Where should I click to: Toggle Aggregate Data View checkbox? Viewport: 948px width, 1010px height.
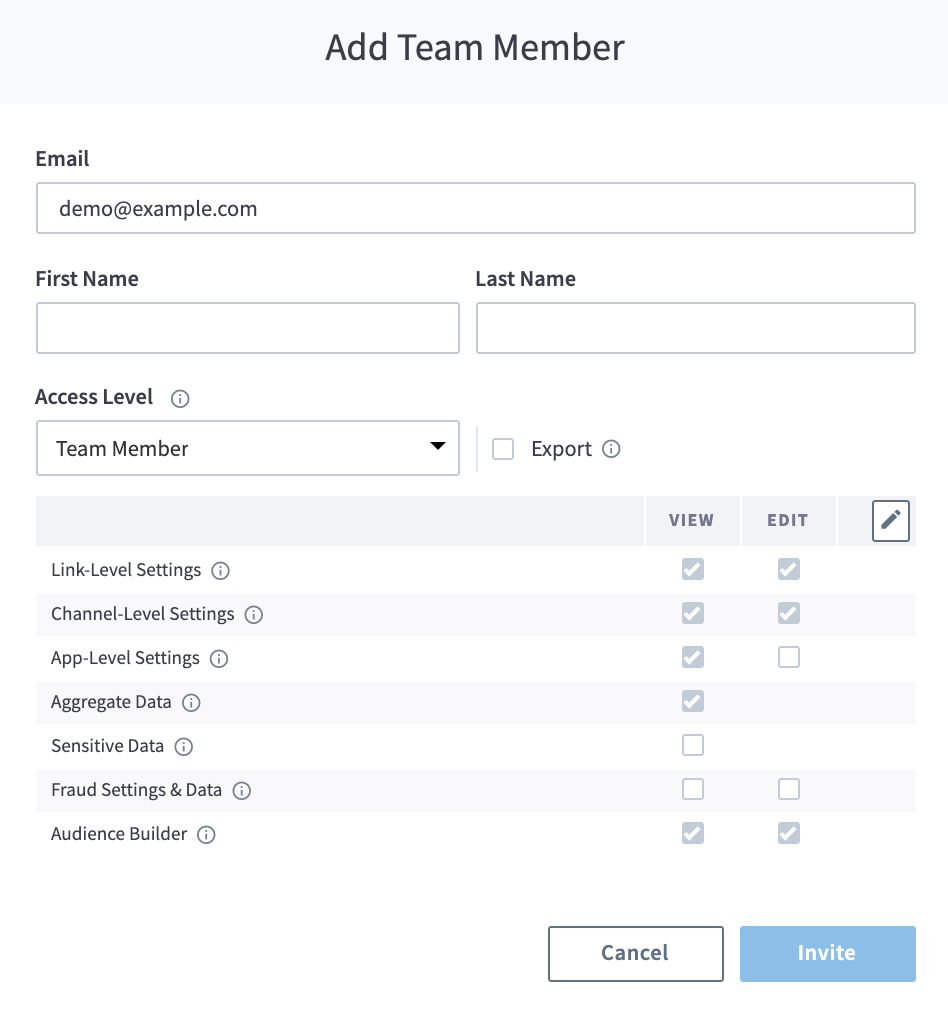693,701
